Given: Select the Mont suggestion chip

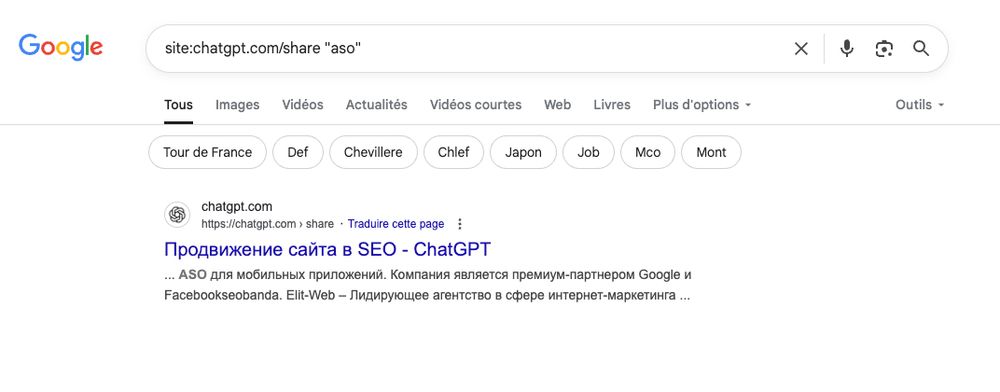Looking at the screenshot, I should [x=711, y=152].
